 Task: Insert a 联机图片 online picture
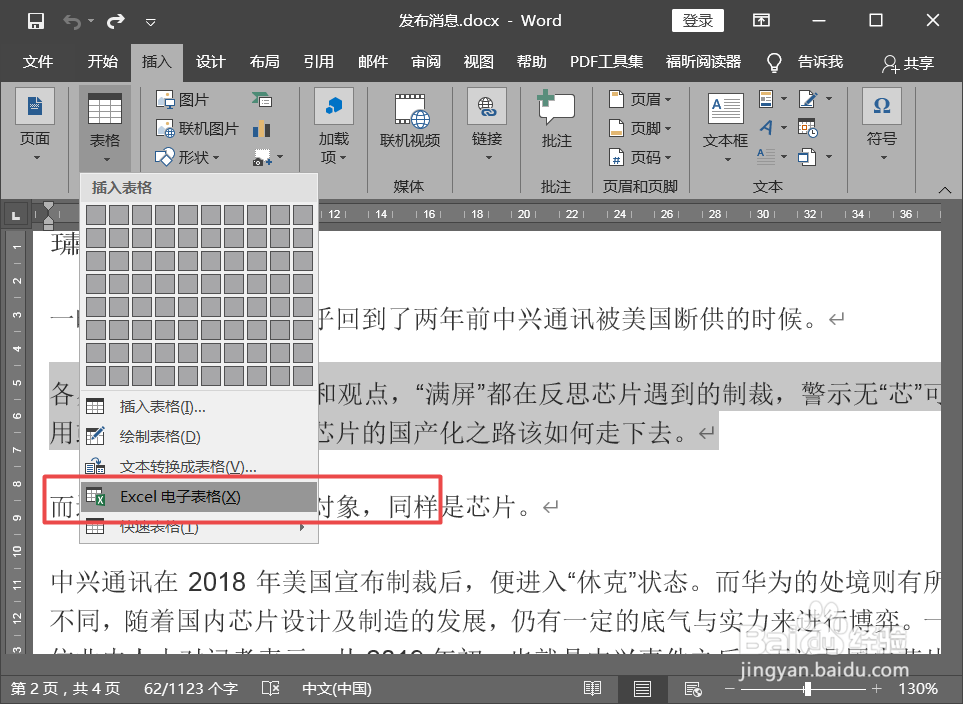197,128
